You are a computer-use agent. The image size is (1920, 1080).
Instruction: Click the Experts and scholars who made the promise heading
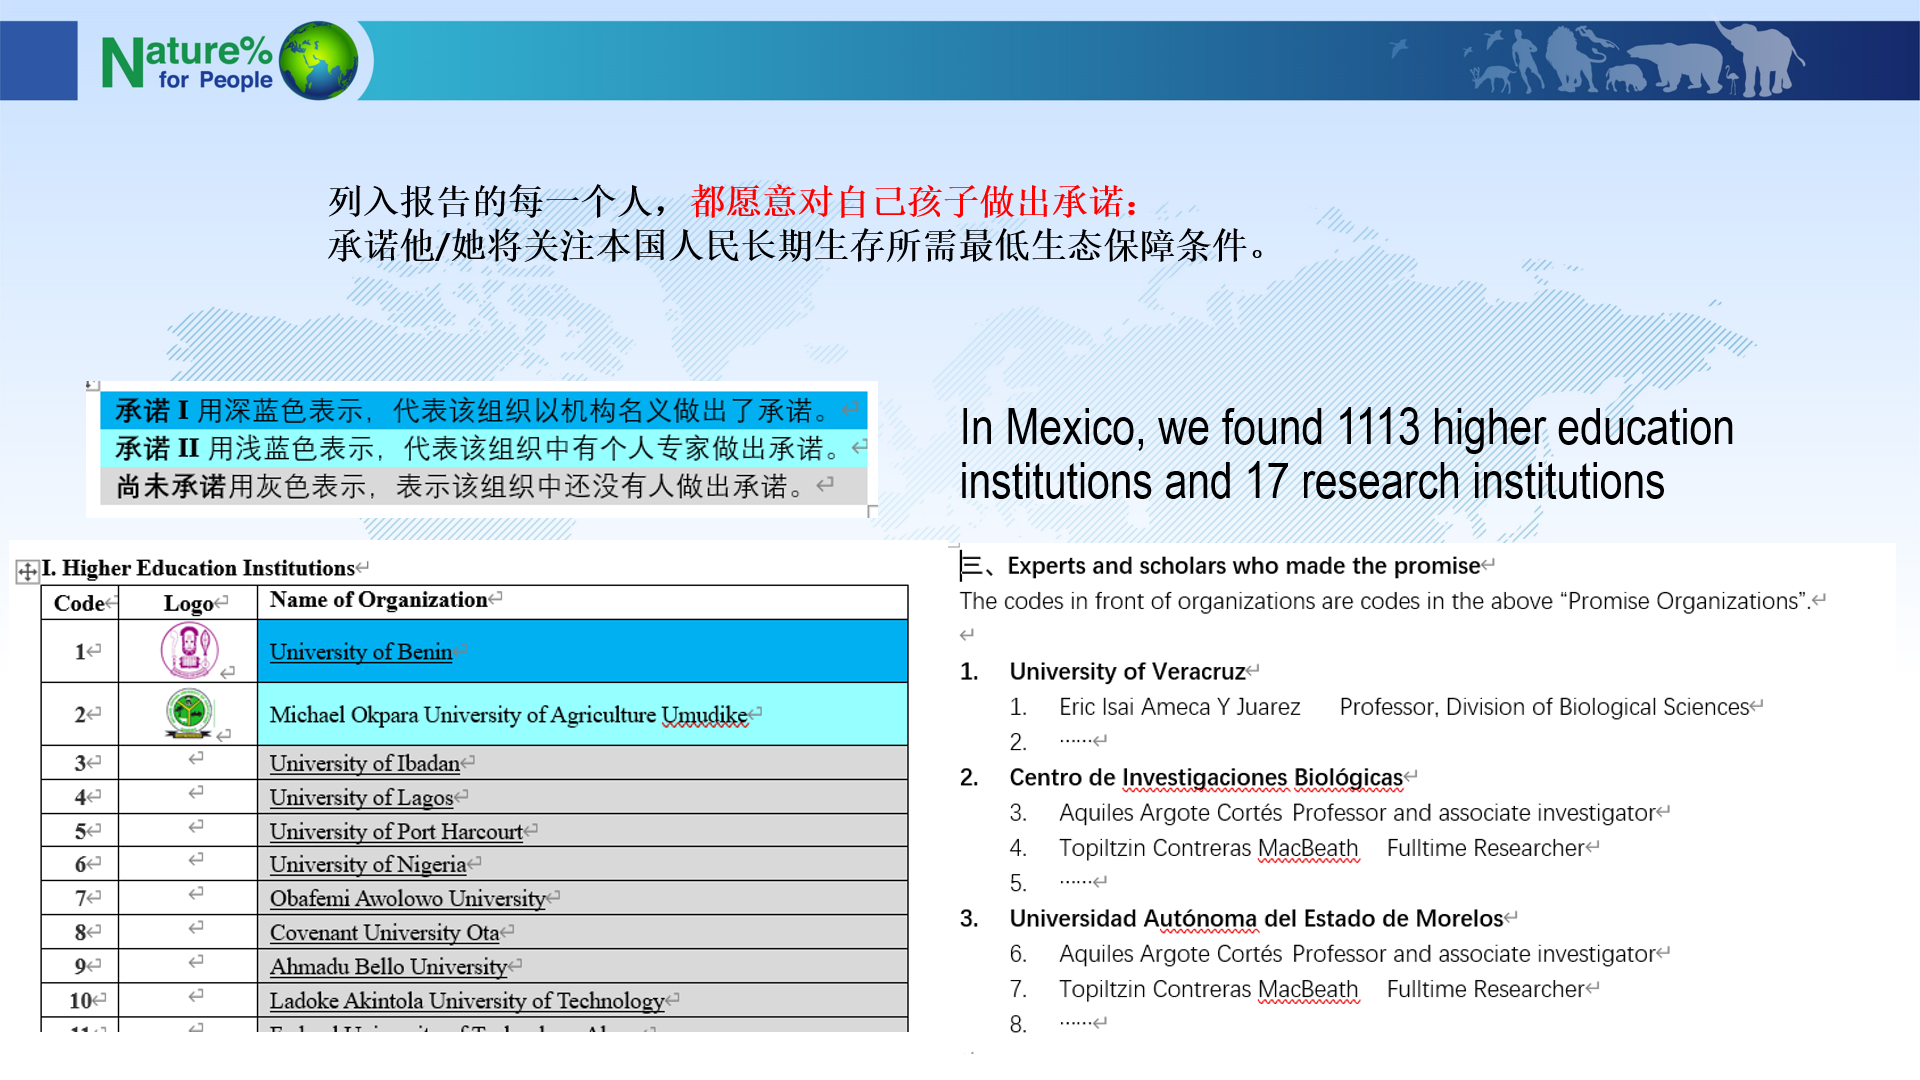coord(1243,566)
